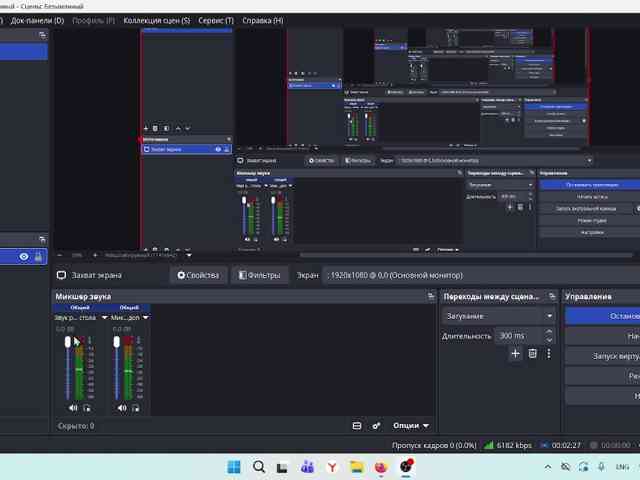Viewport: 640px width, 480px height.
Task: Open the mixer Опции dropdown
Action: [x=411, y=426]
